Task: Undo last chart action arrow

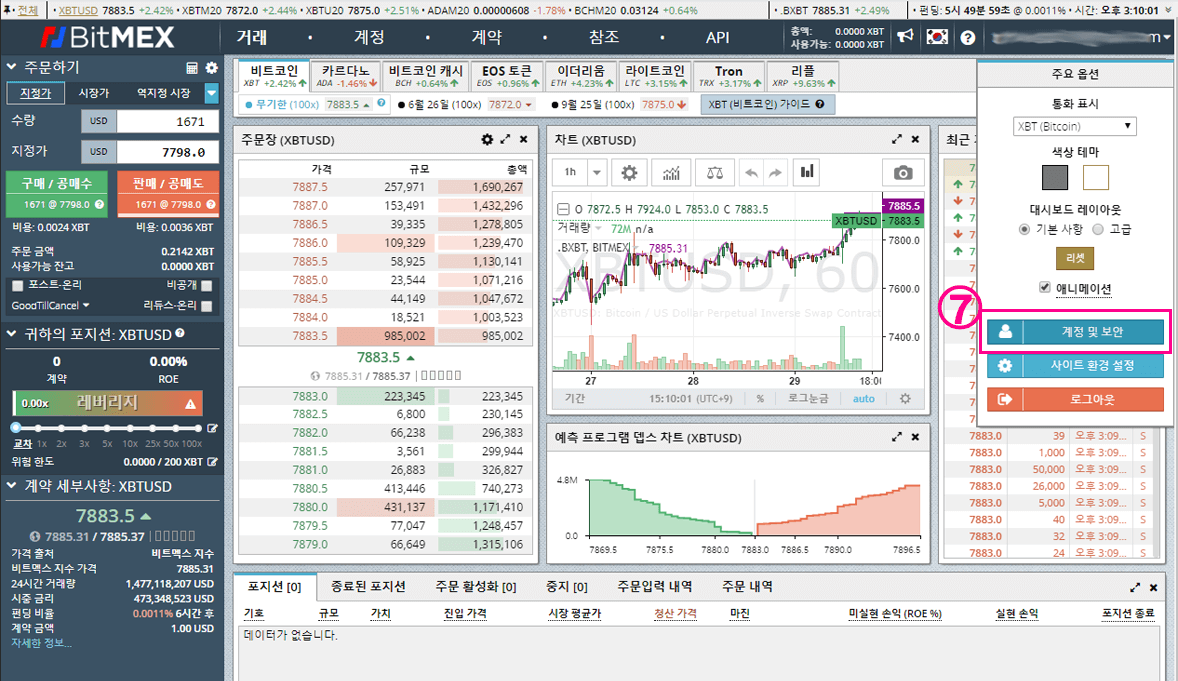Action: (x=751, y=173)
